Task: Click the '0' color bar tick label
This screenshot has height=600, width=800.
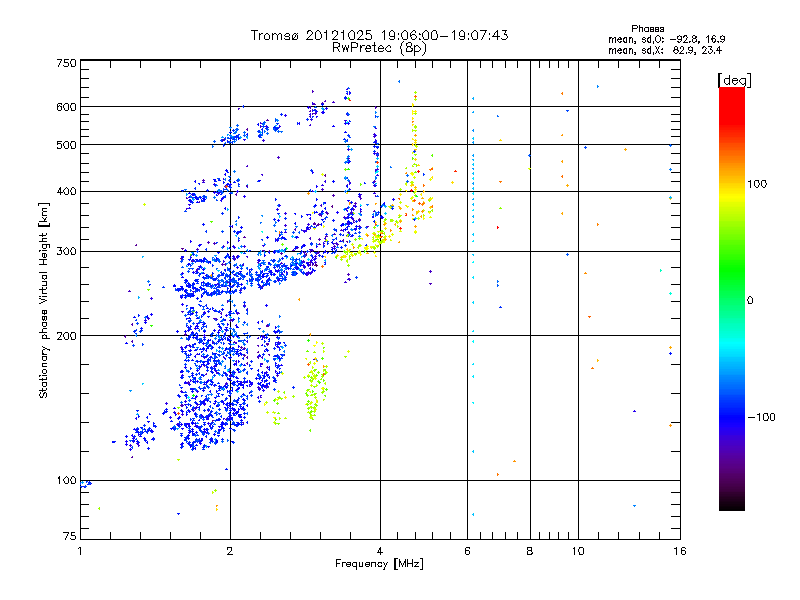Action: 750,301
